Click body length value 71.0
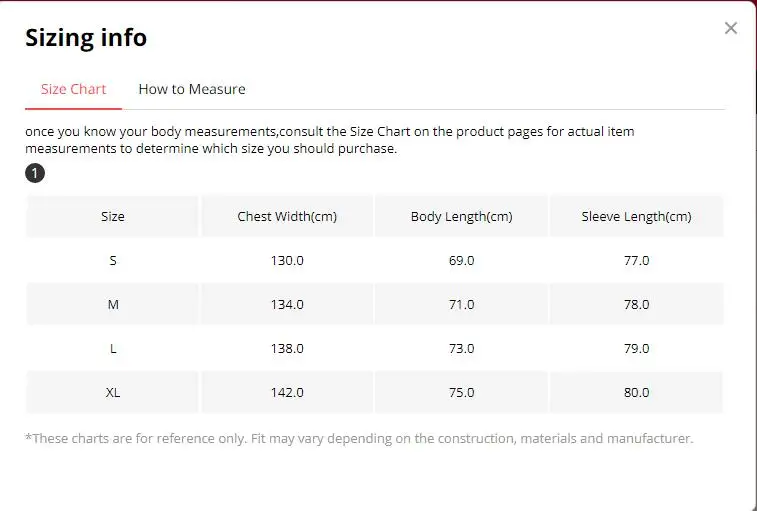The width and height of the screenshot is (757, 511). (x=462, y=305)
